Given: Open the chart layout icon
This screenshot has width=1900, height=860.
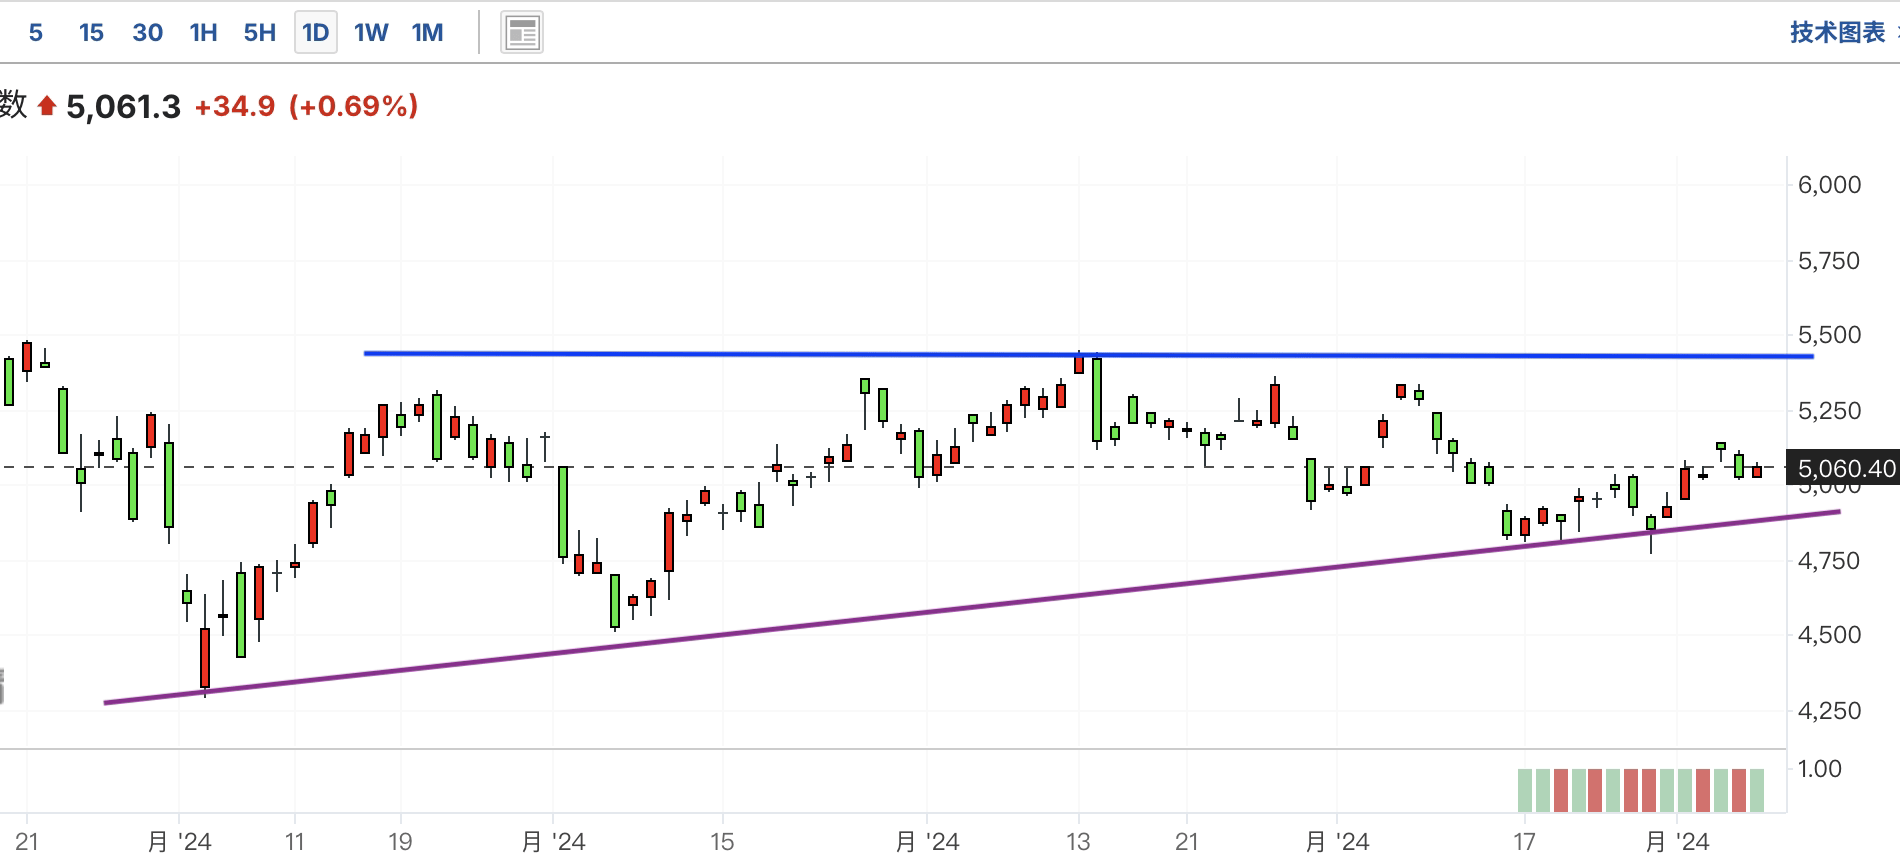Looking at the screenshot, I should tap(521, 33).
